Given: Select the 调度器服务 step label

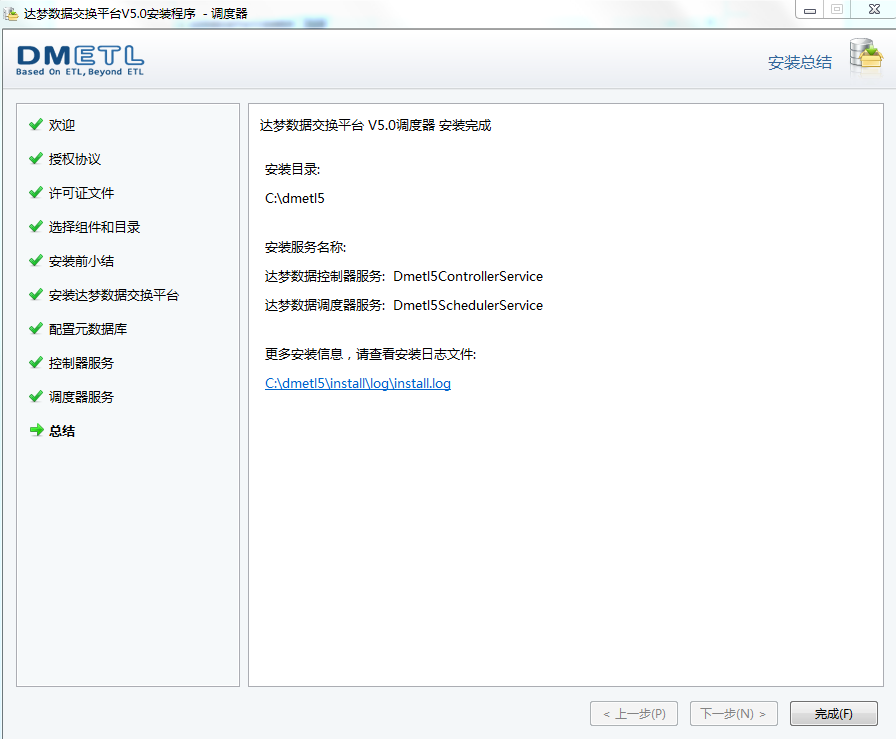Looking at the screenshot, I should [x=81, y=397].
